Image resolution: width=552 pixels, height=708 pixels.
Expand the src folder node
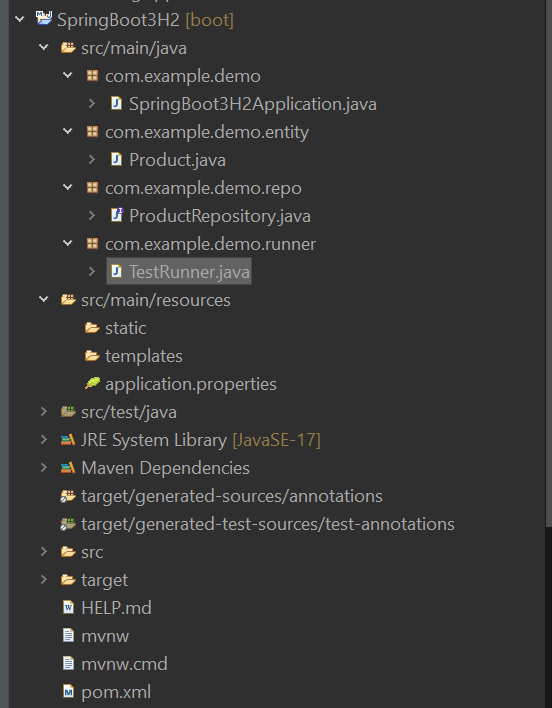(44, 551)
